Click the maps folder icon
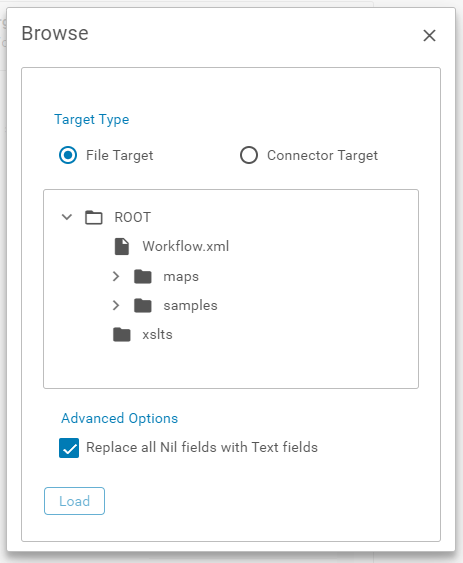Image resolution: width=463 pixels, height=563 pixels. pos(143,276)
